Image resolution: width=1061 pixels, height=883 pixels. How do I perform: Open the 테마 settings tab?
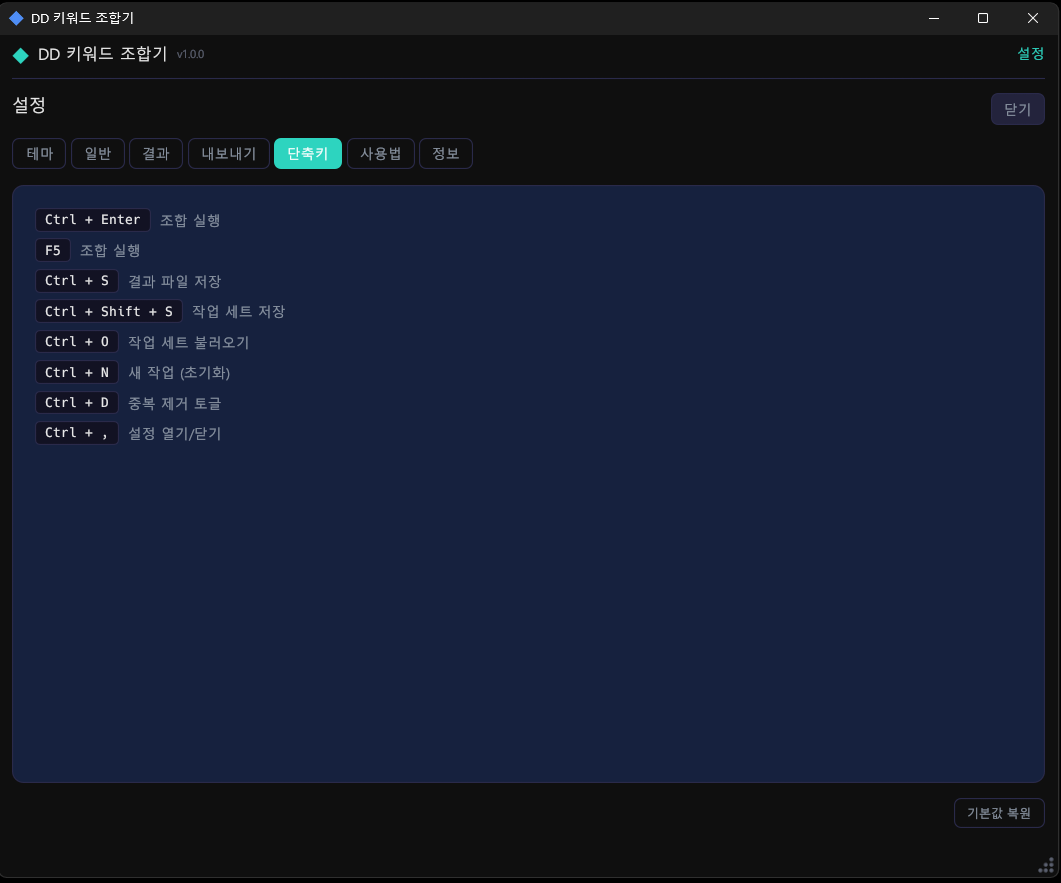point(39,153)
